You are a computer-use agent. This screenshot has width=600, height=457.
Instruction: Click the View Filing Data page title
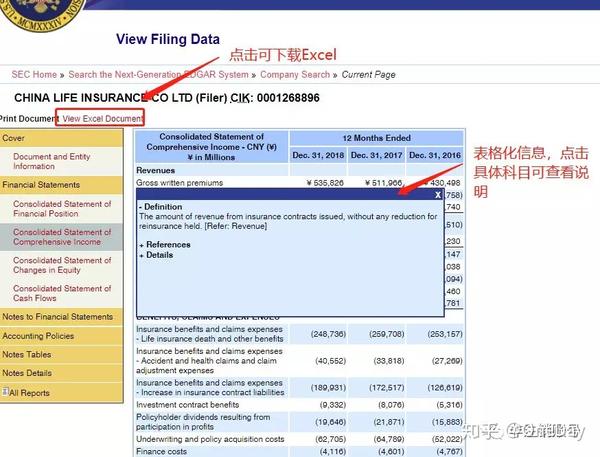[168, 39]
